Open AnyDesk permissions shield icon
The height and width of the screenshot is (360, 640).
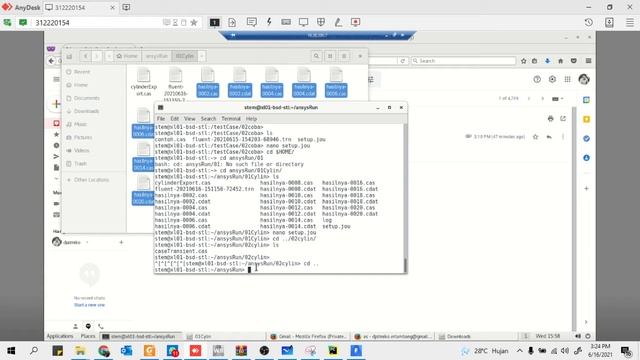point(321,22)
